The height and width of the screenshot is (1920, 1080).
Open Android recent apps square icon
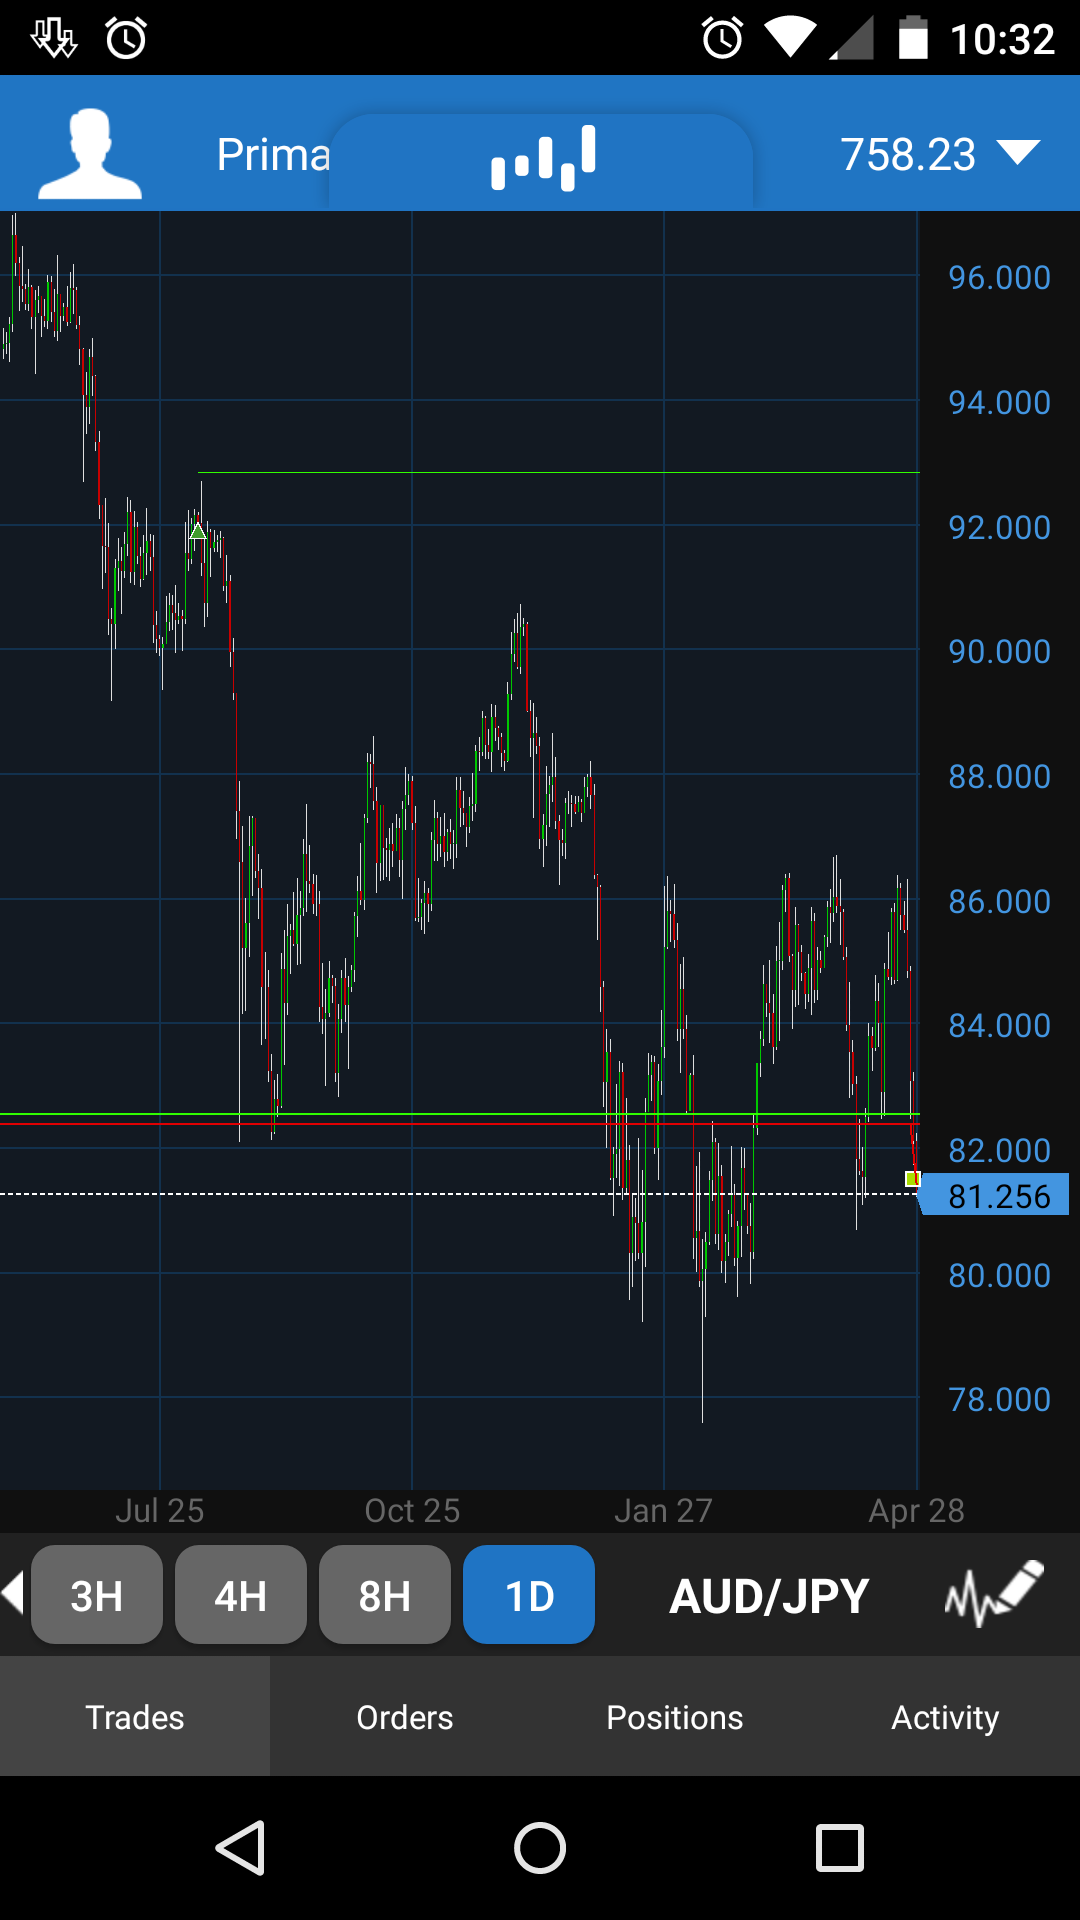(x=840, y=1847)
